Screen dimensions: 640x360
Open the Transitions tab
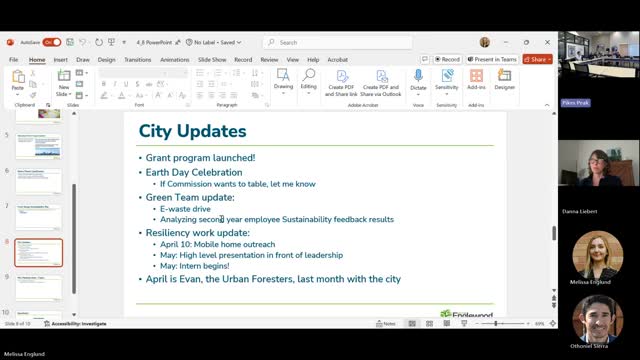point(138,60)
